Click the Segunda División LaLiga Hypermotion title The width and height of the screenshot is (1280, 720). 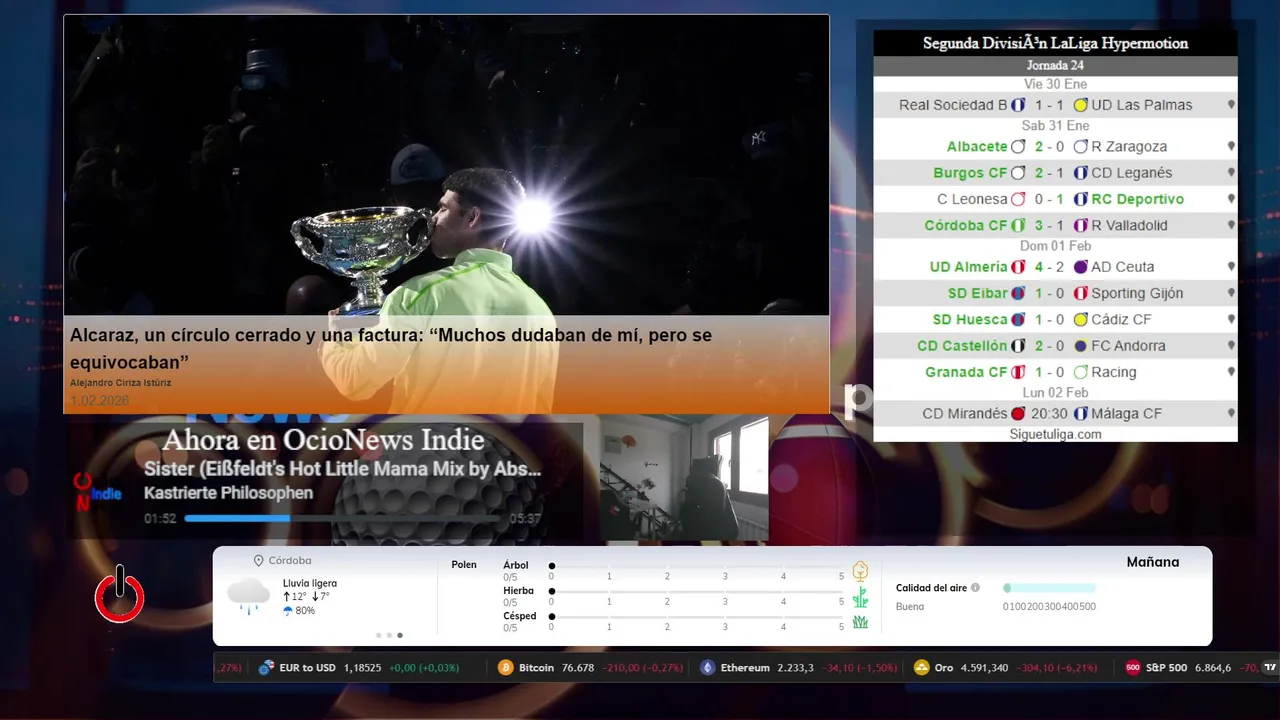click(1055, 43)
